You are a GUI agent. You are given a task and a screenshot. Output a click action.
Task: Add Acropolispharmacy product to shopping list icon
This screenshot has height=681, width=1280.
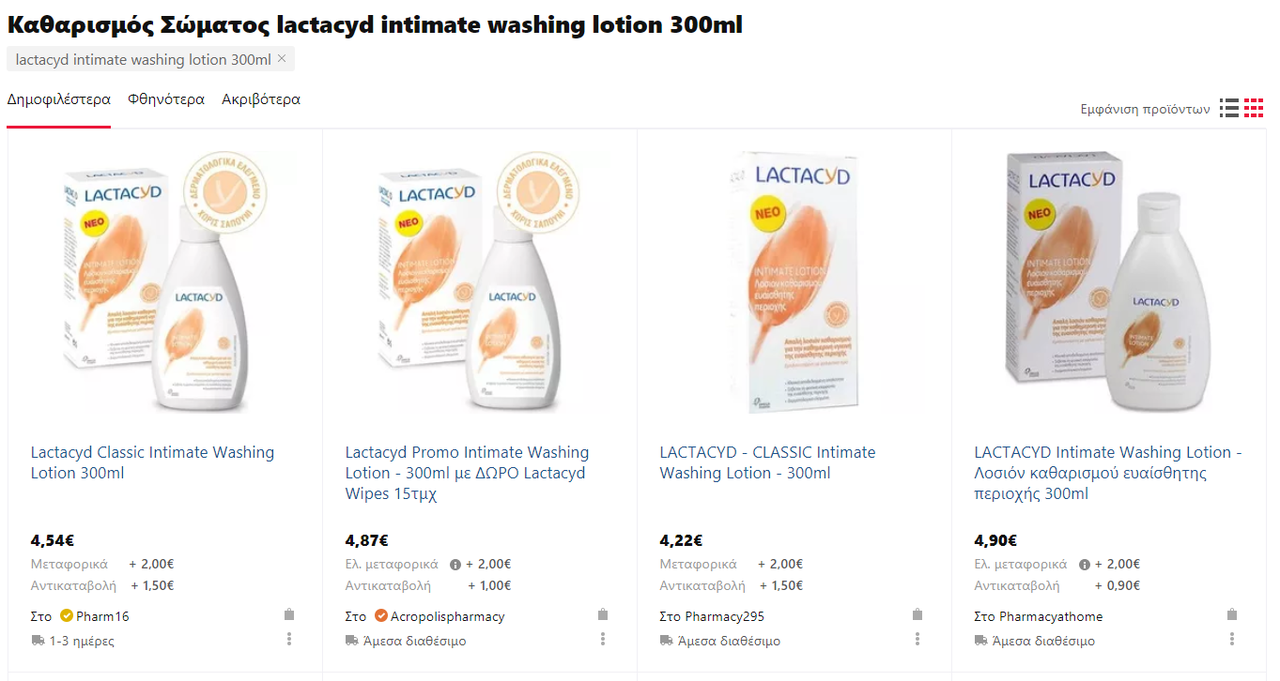[603, 615]
